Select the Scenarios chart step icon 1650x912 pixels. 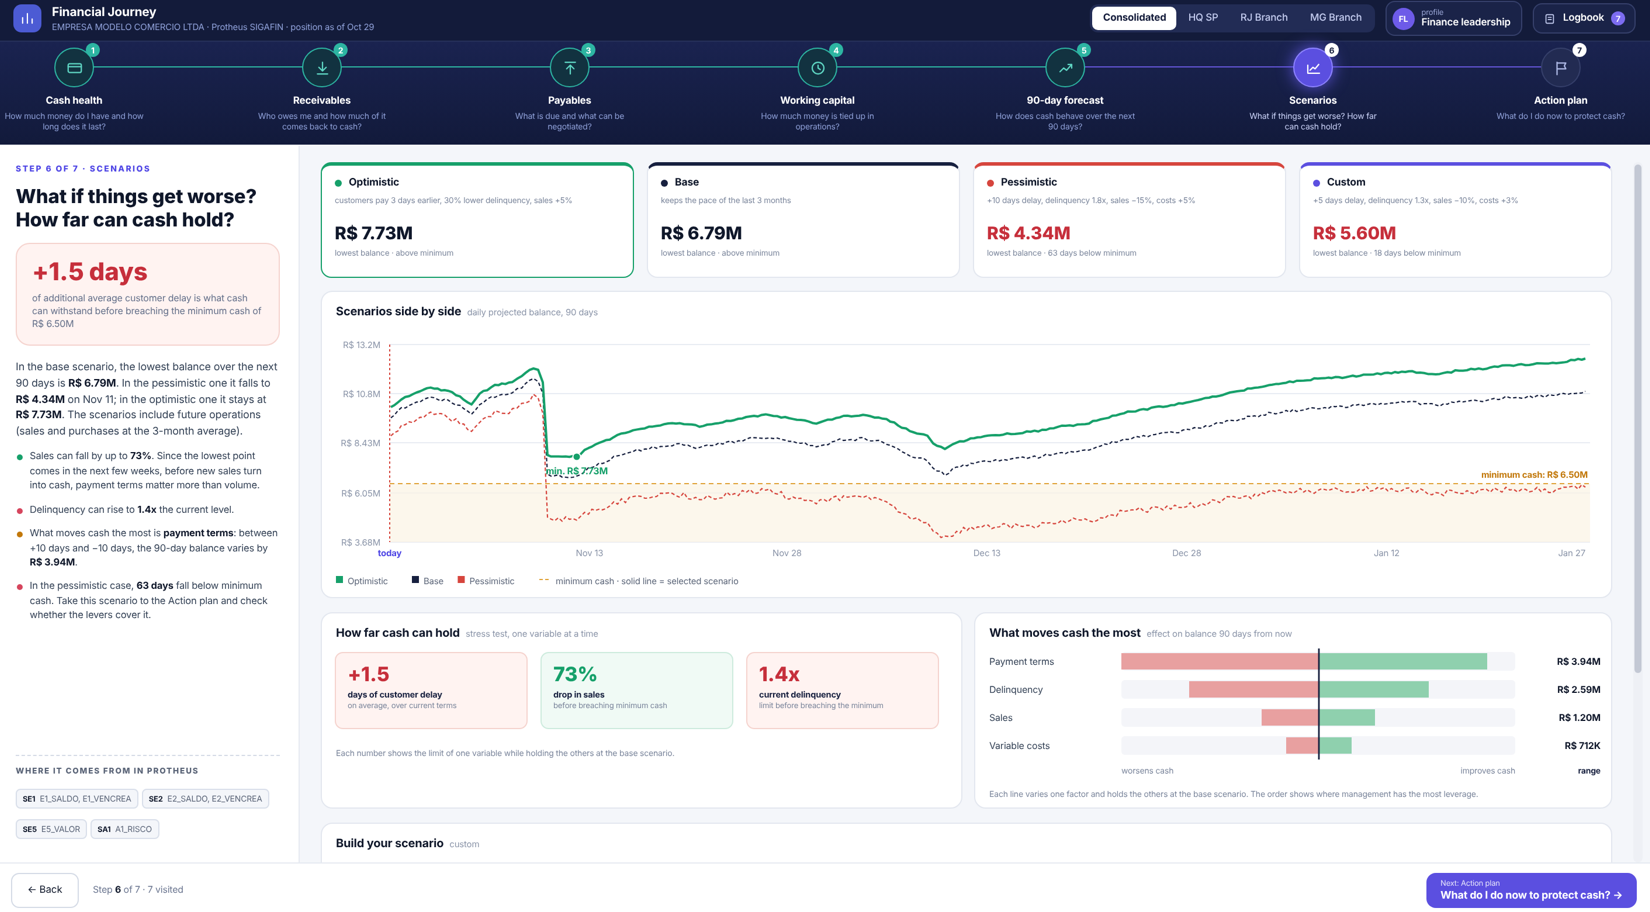click(x=1313, y=68)
